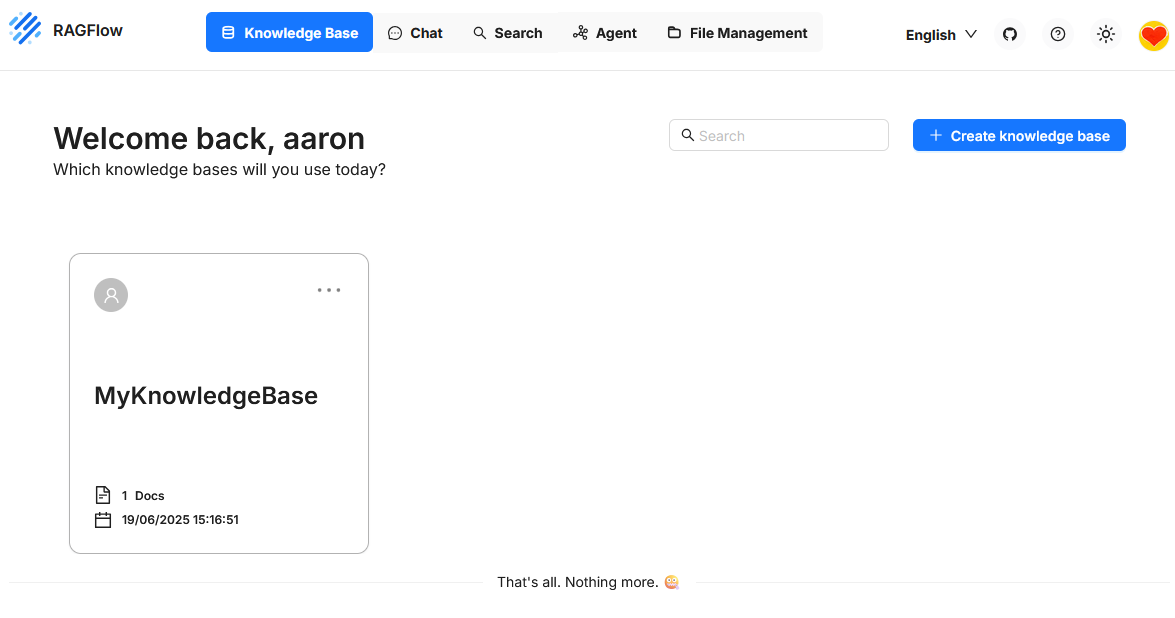Select the Agent tab
The image size is (1175, 618).
pos(605,33)
